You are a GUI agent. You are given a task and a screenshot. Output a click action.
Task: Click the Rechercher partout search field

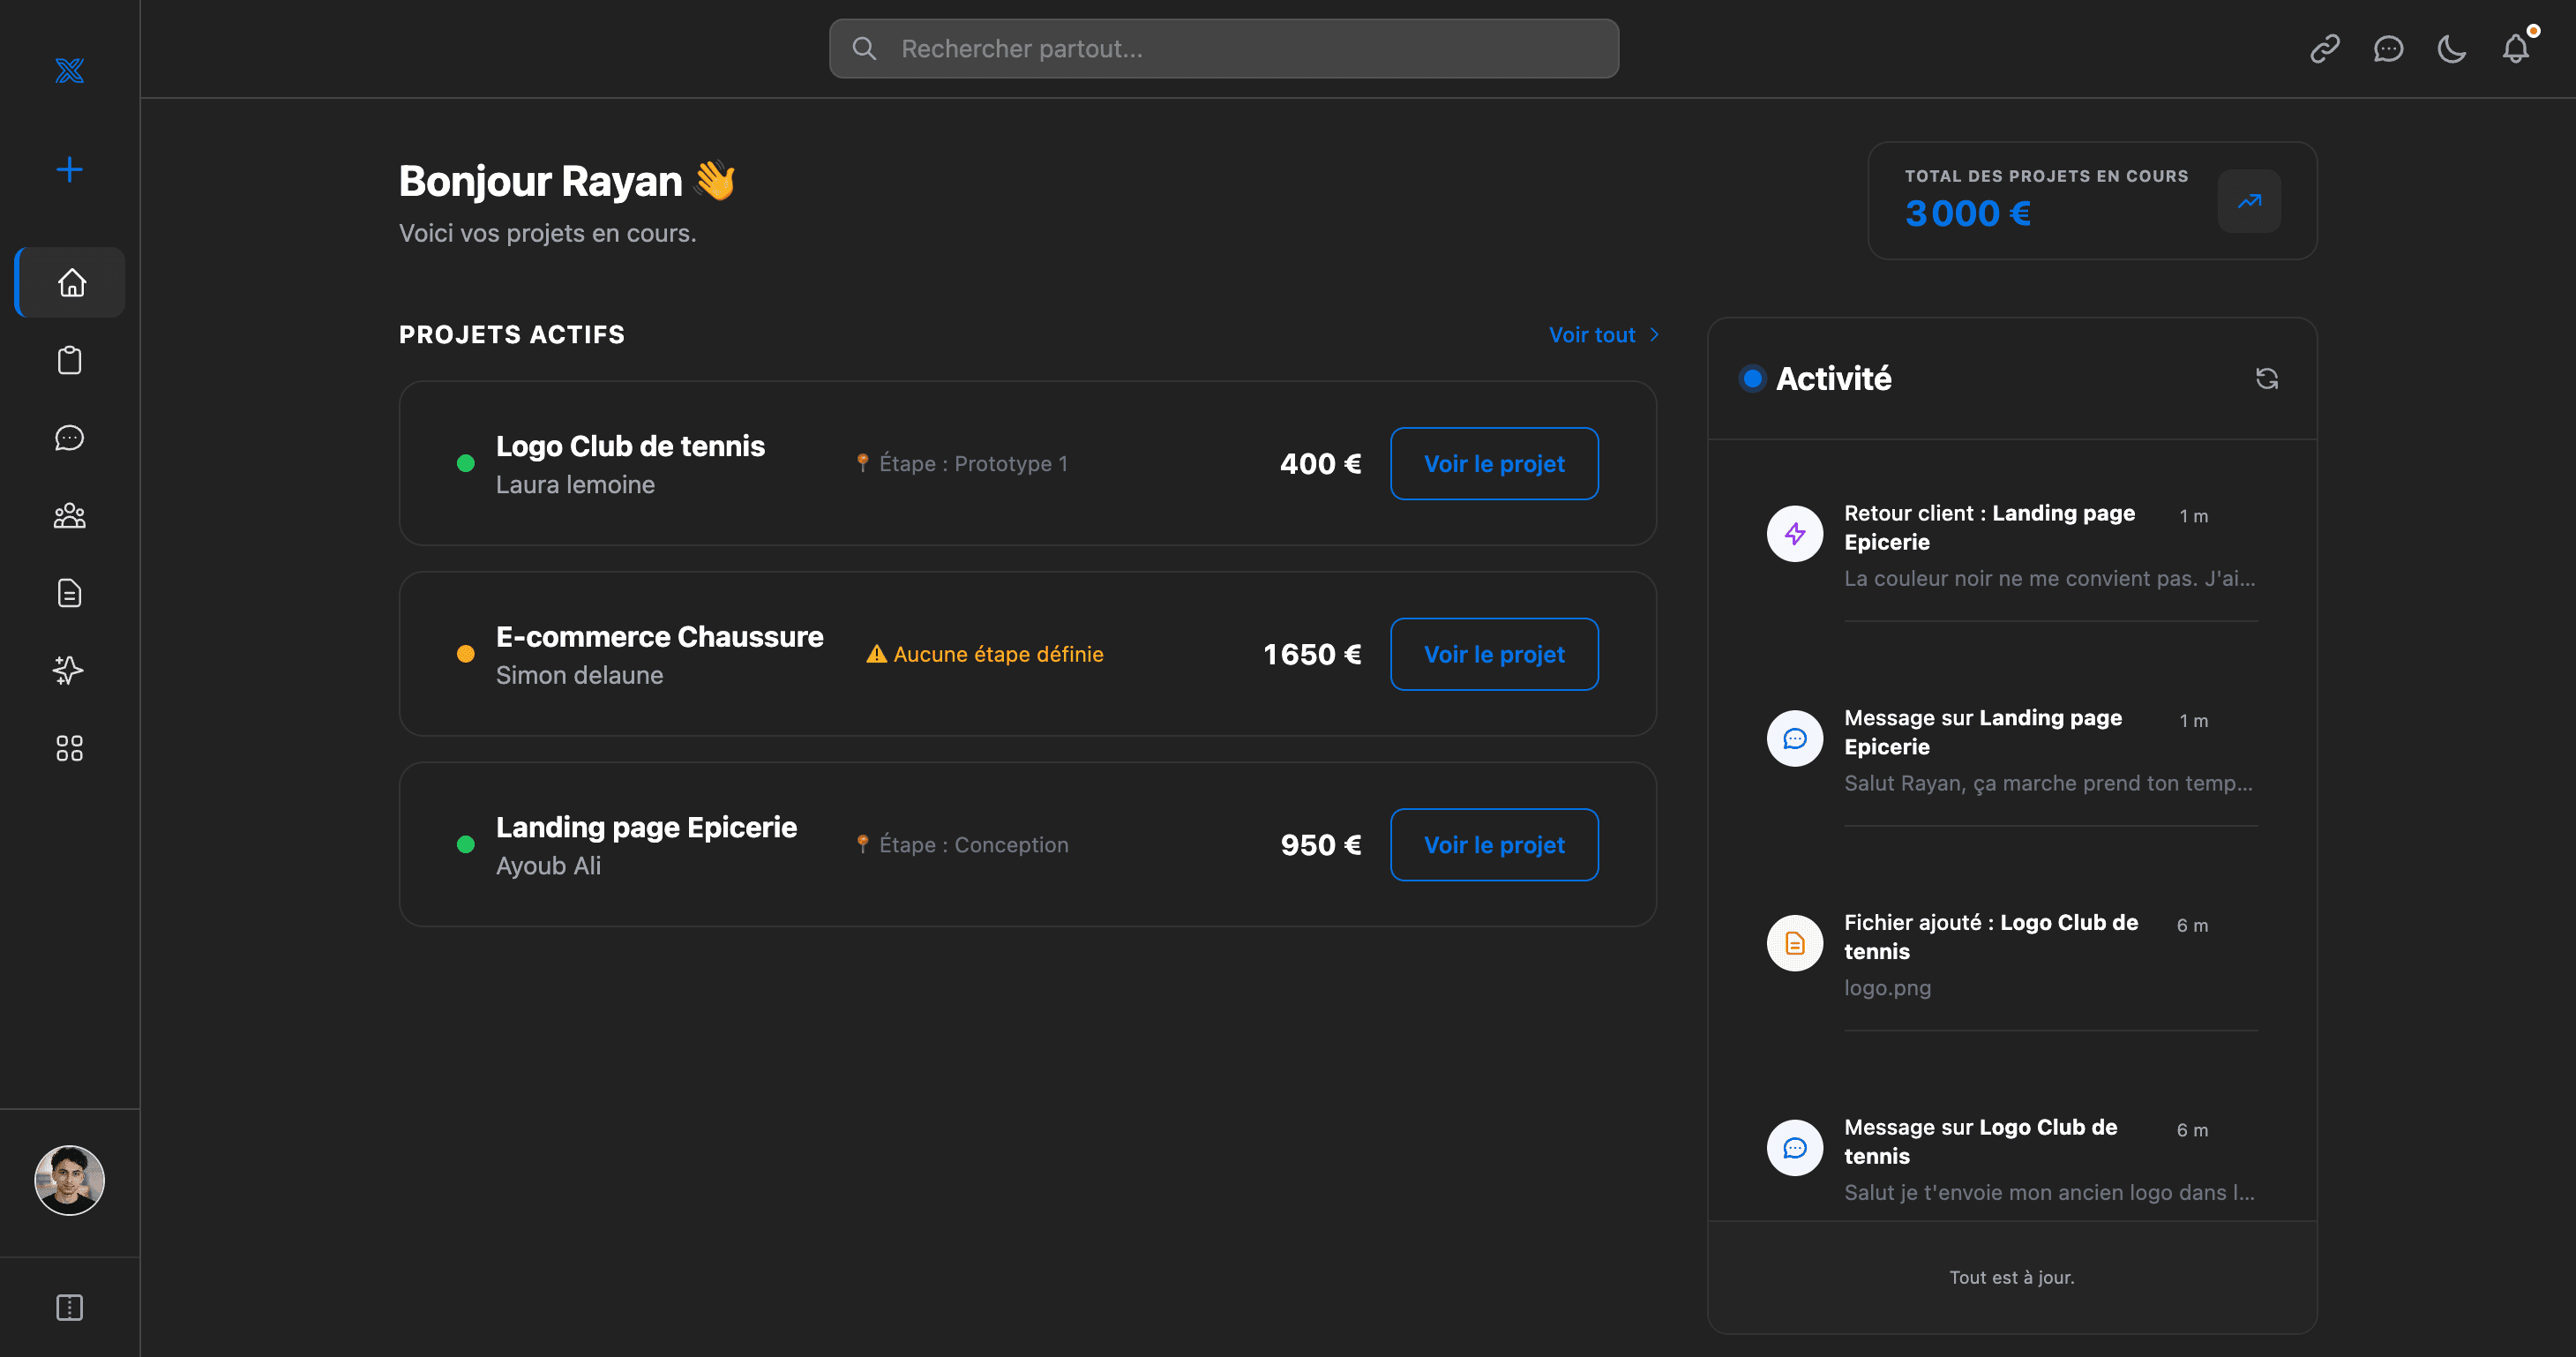coord(1222,48)
